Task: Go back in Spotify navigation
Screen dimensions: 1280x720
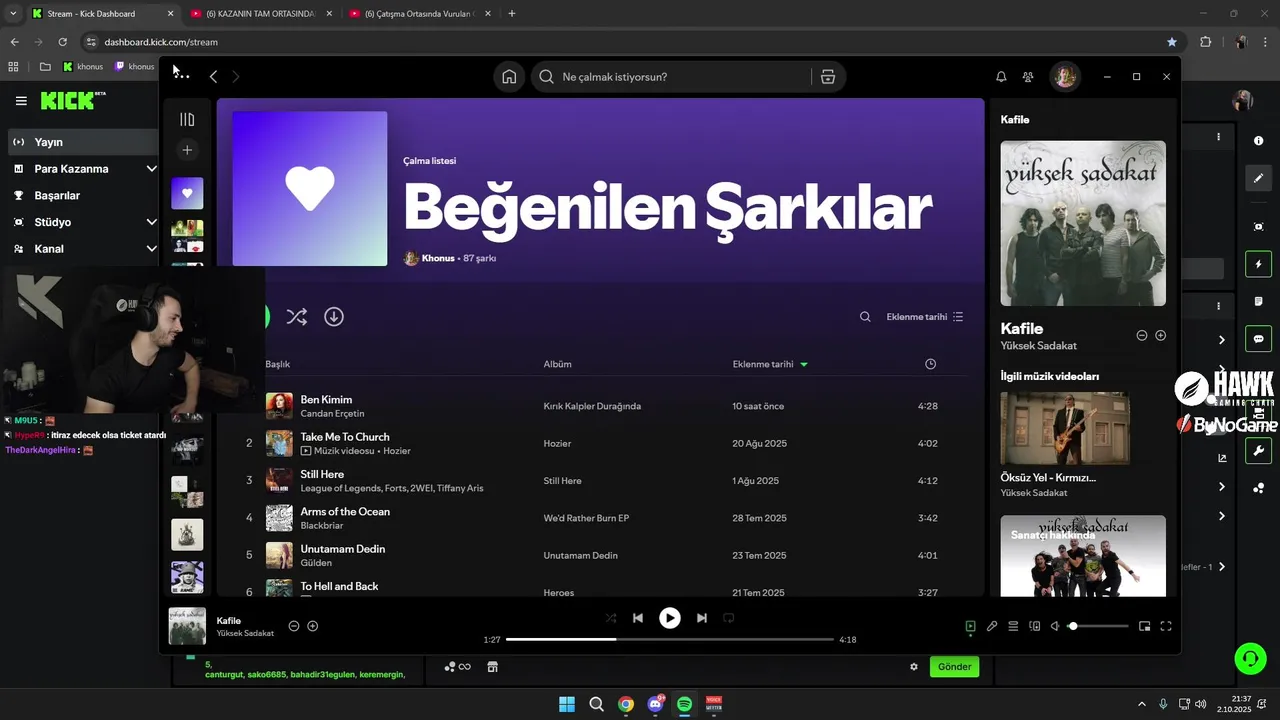Action: point(213,77)
